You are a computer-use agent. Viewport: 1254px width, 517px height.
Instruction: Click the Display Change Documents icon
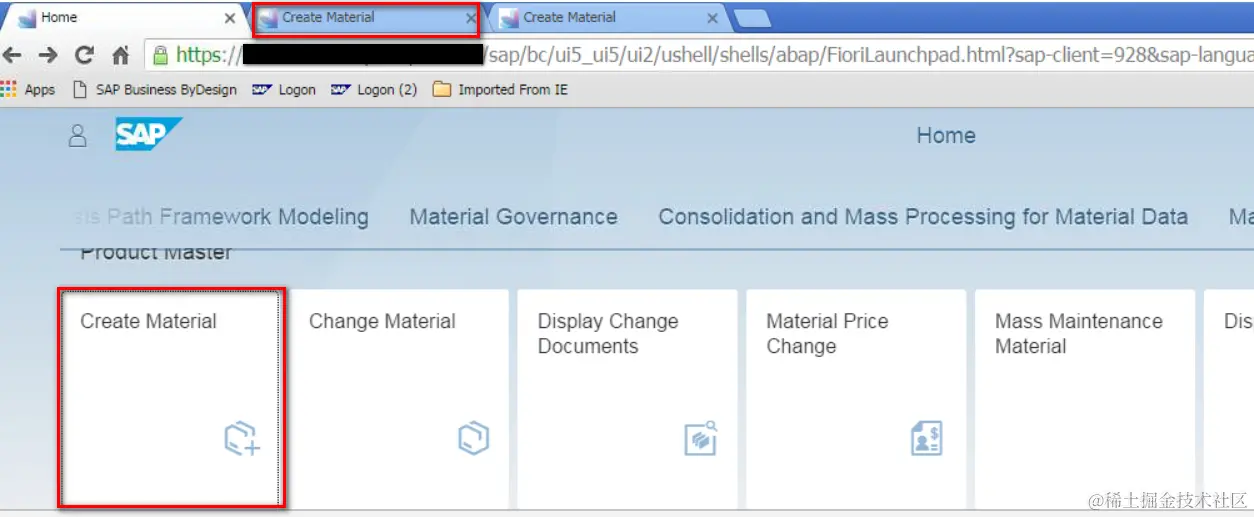[x=701, y=438]
